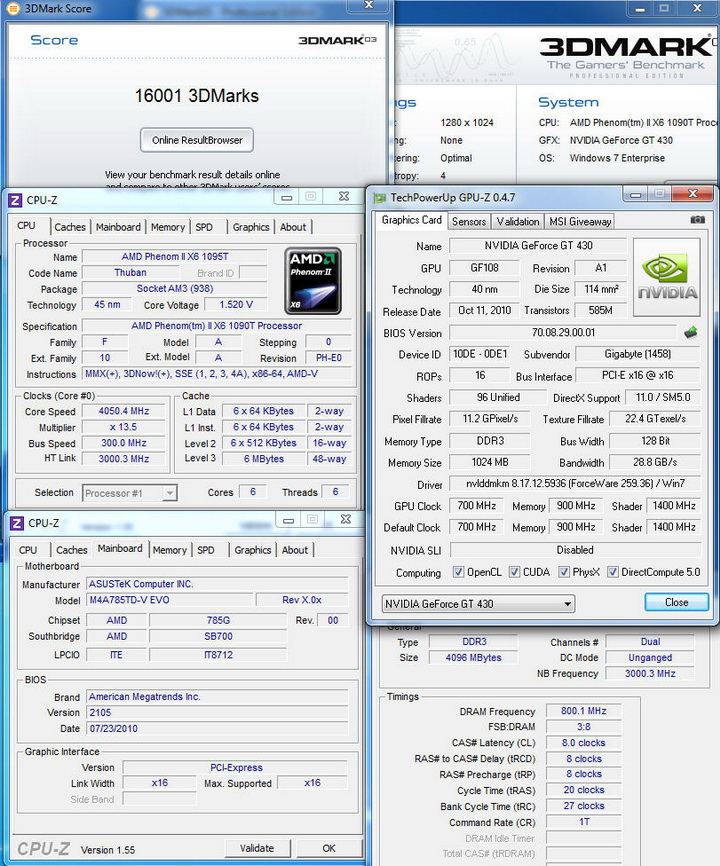Click the BIOS Version field 70.08.29.00.01

click(563, 332)
